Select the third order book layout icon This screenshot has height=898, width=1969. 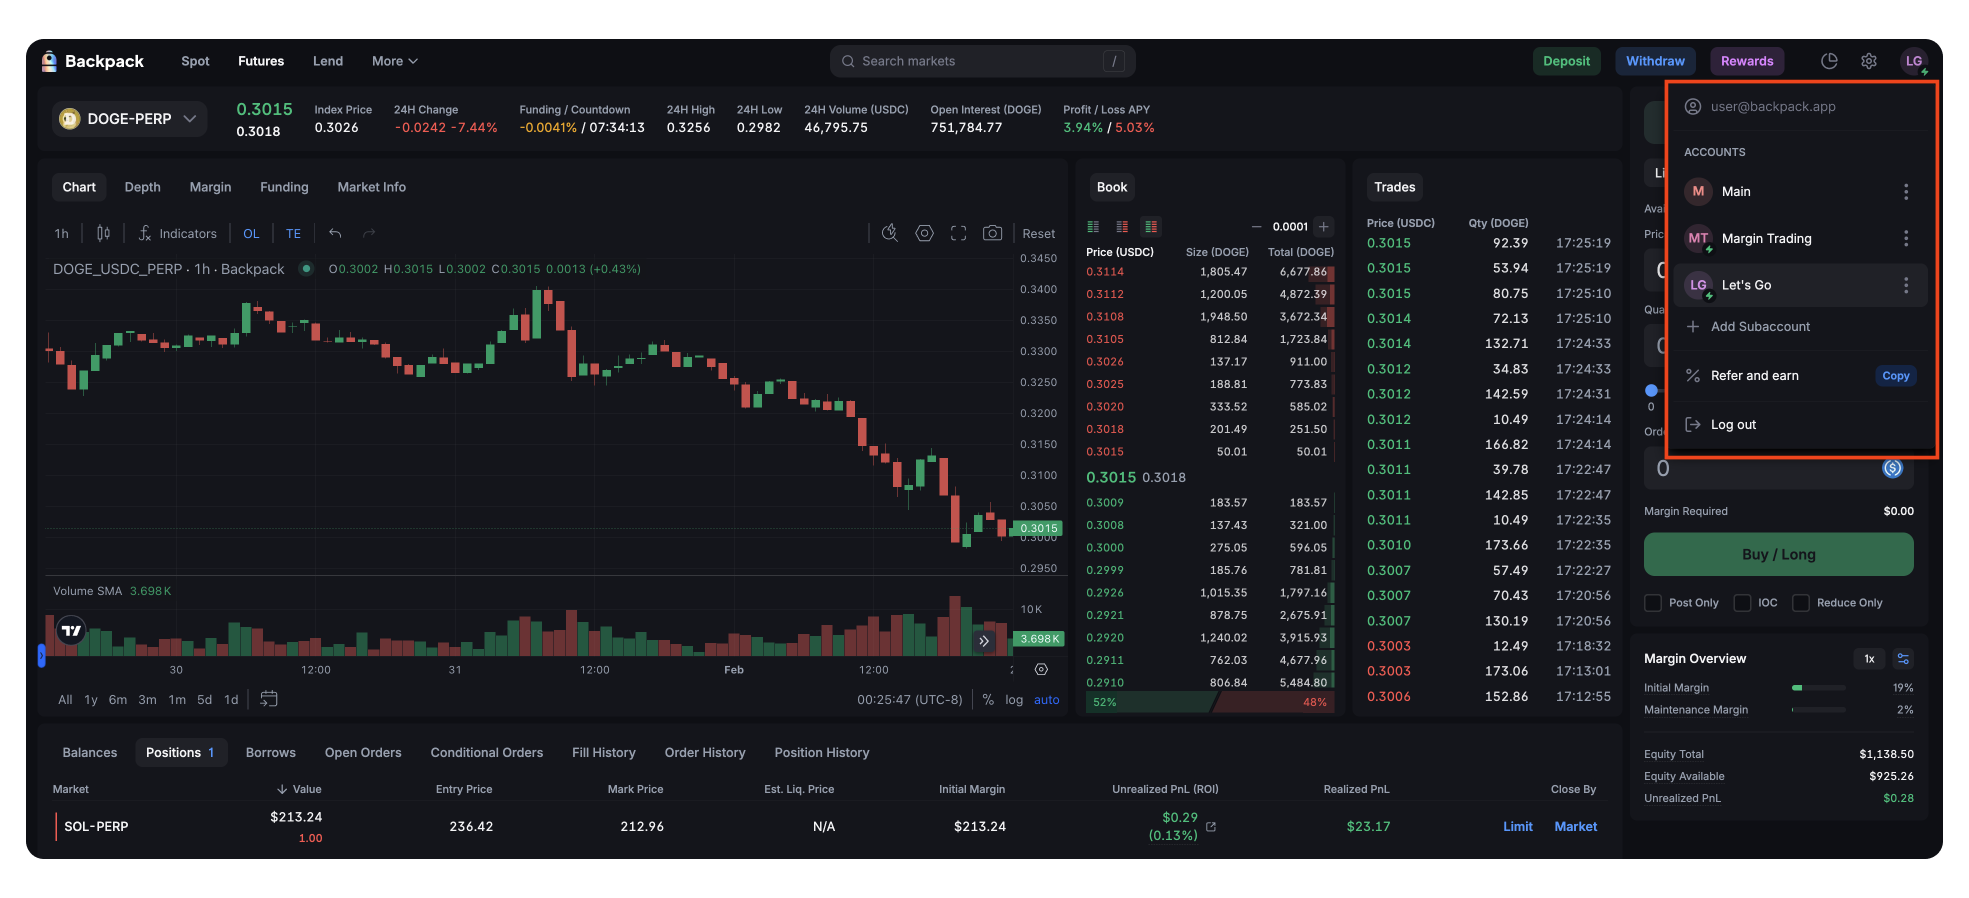click(1151, 226)
